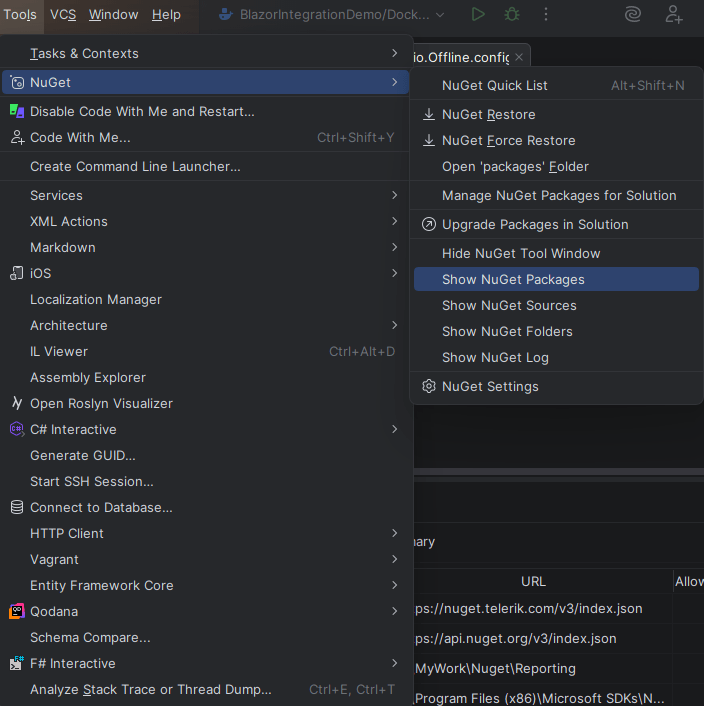The height and width of the screenshot is (706, 704).
Task: Choose Create Command Line Launcher
Action: pyautogui.click(x=205, y=167)
